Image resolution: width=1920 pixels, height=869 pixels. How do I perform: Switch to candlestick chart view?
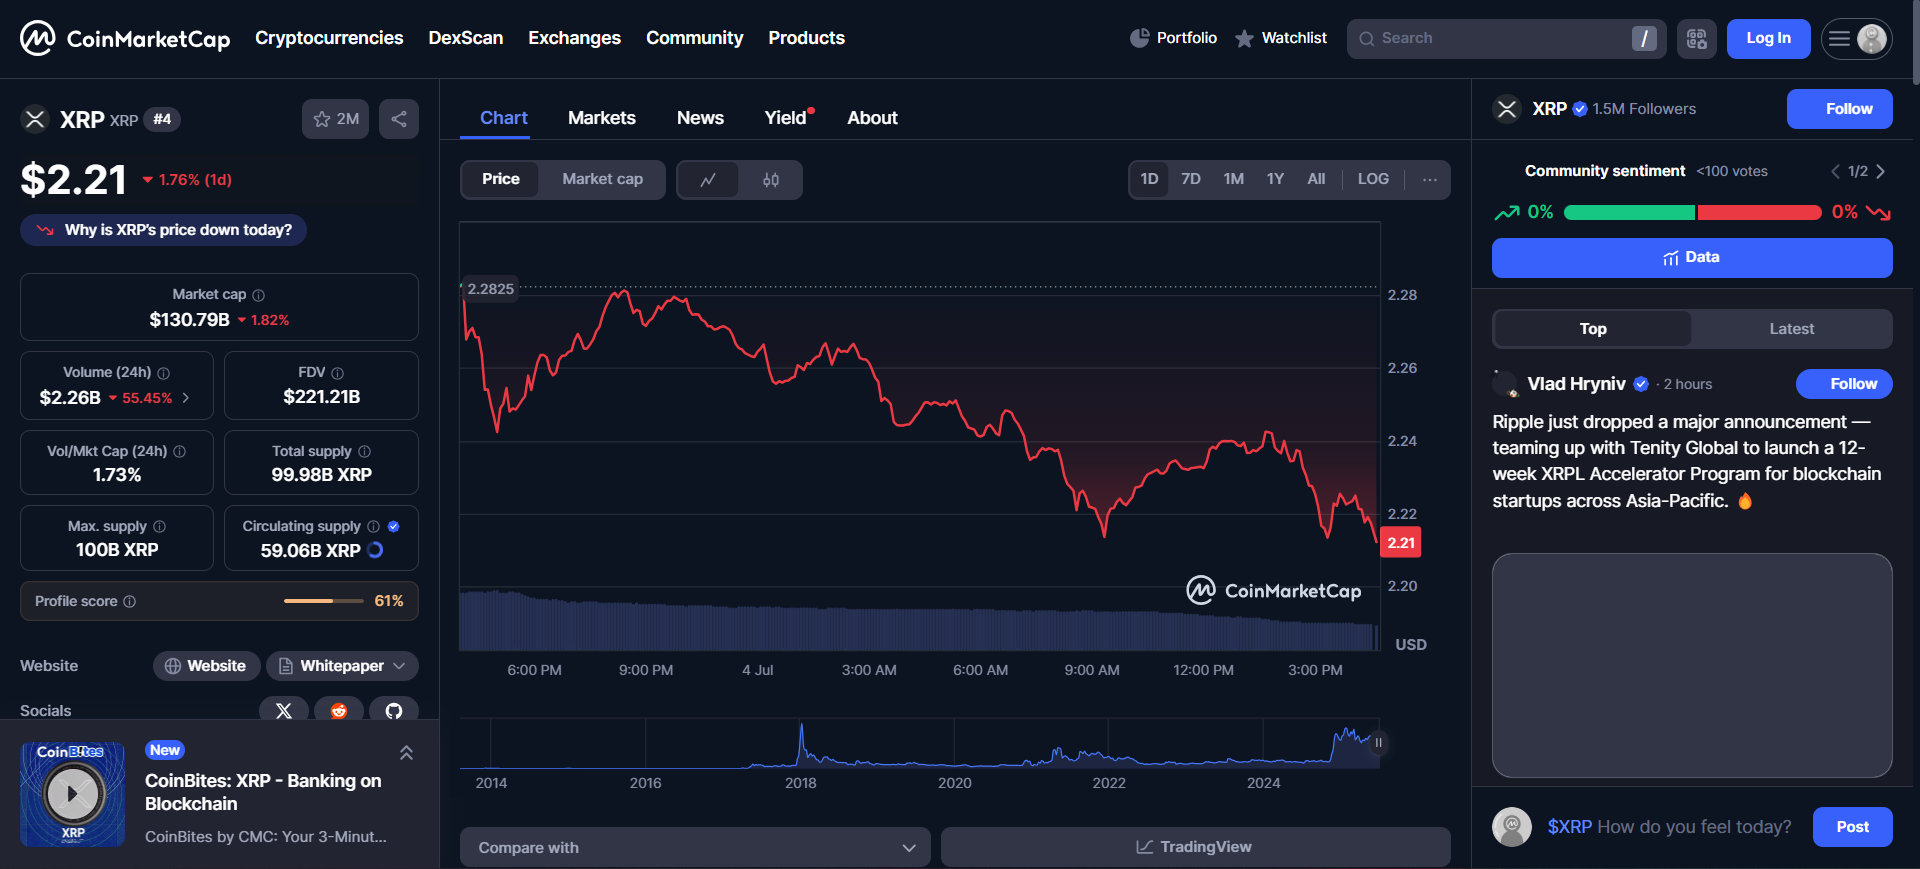pyautogui.click(x=771, y=180)
